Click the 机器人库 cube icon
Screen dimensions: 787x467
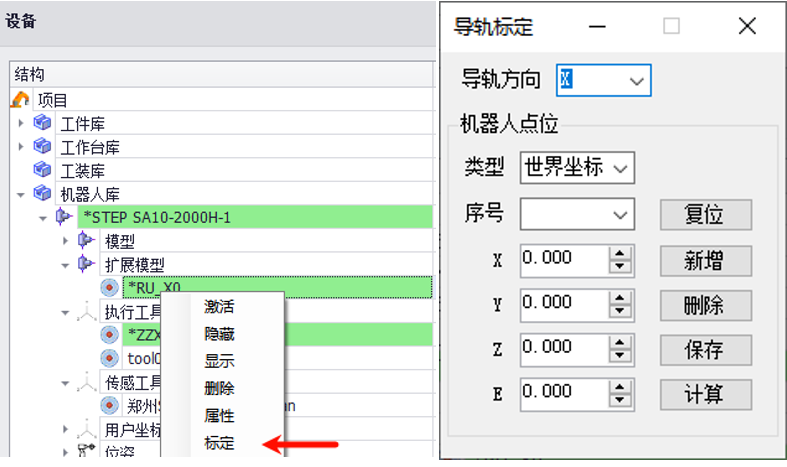(x=42, y=193)
